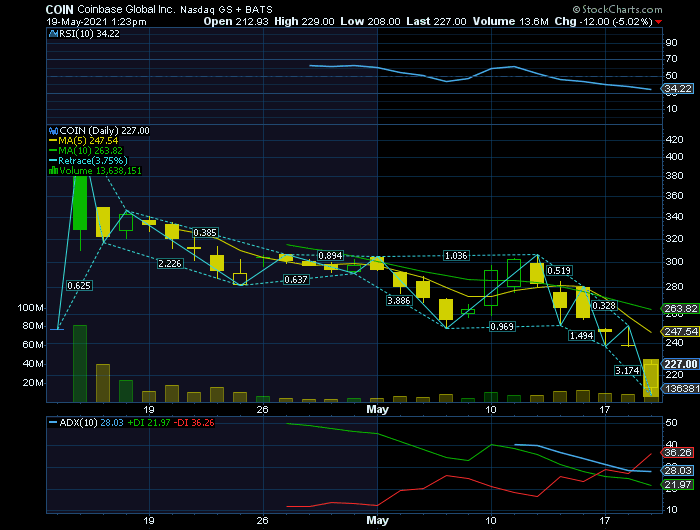Click the retracement label 0.625
Screen dimensions: 700x530
(x=79, y=286)
